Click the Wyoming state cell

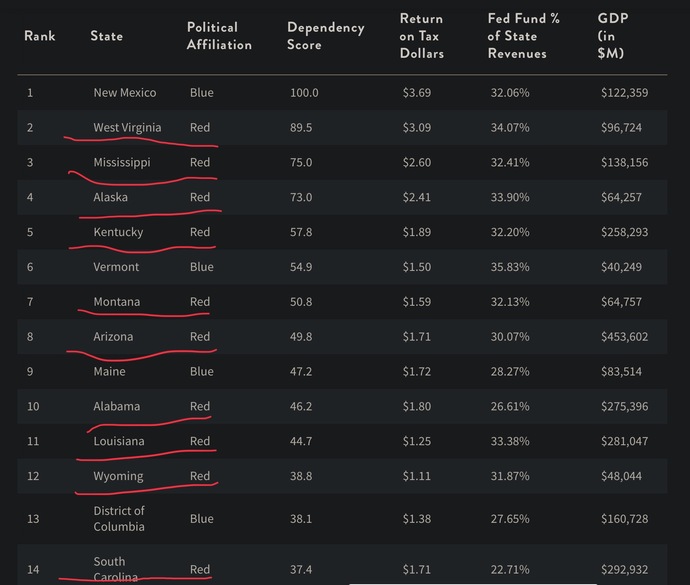coord(118,476)
